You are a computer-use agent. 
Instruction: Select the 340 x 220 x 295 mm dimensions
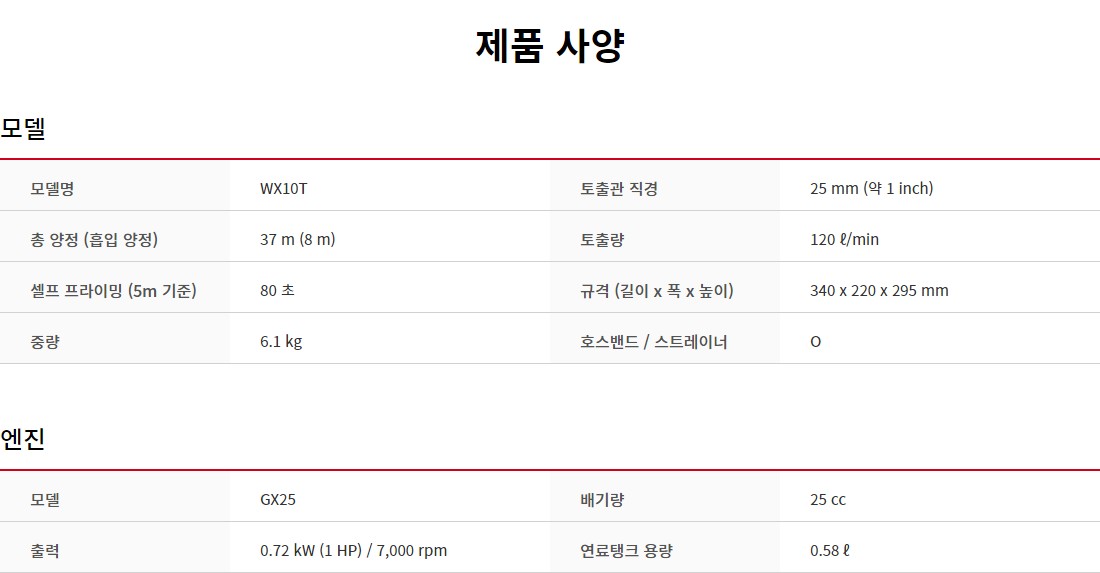[x=879, y=290]
